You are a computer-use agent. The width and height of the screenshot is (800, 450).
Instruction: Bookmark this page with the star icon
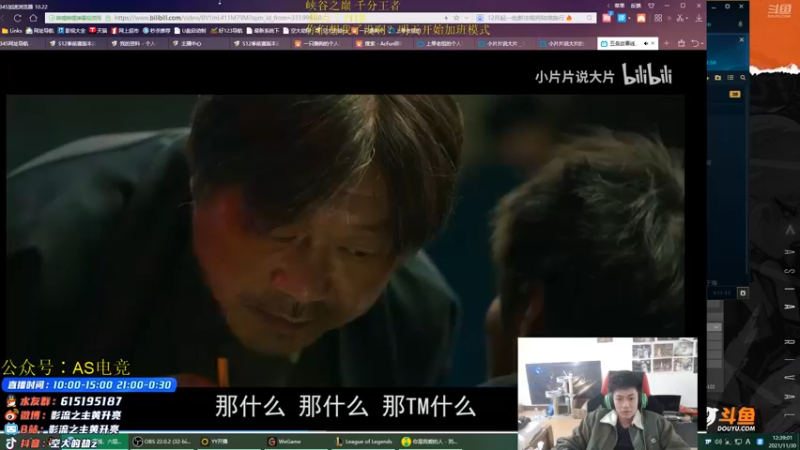coord(457,18)
